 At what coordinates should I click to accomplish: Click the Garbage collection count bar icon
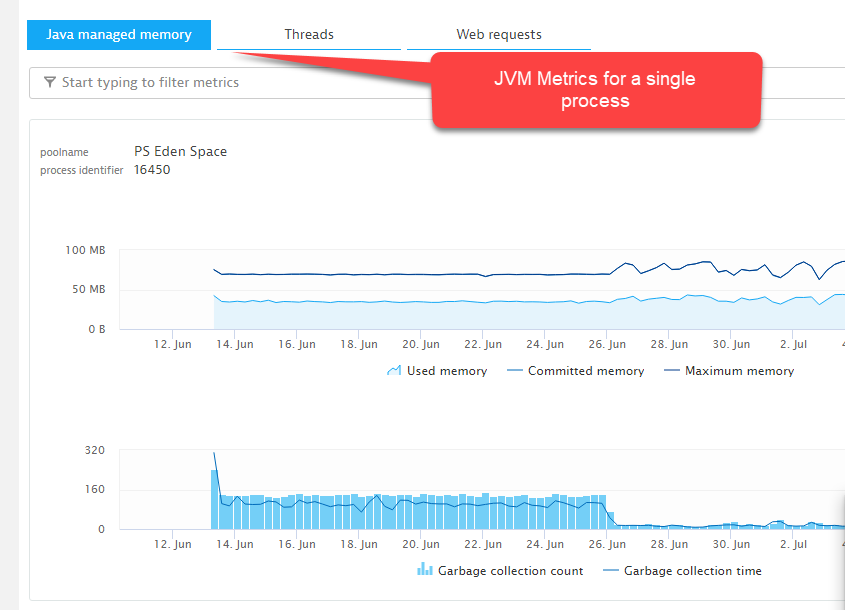point(424,571)
